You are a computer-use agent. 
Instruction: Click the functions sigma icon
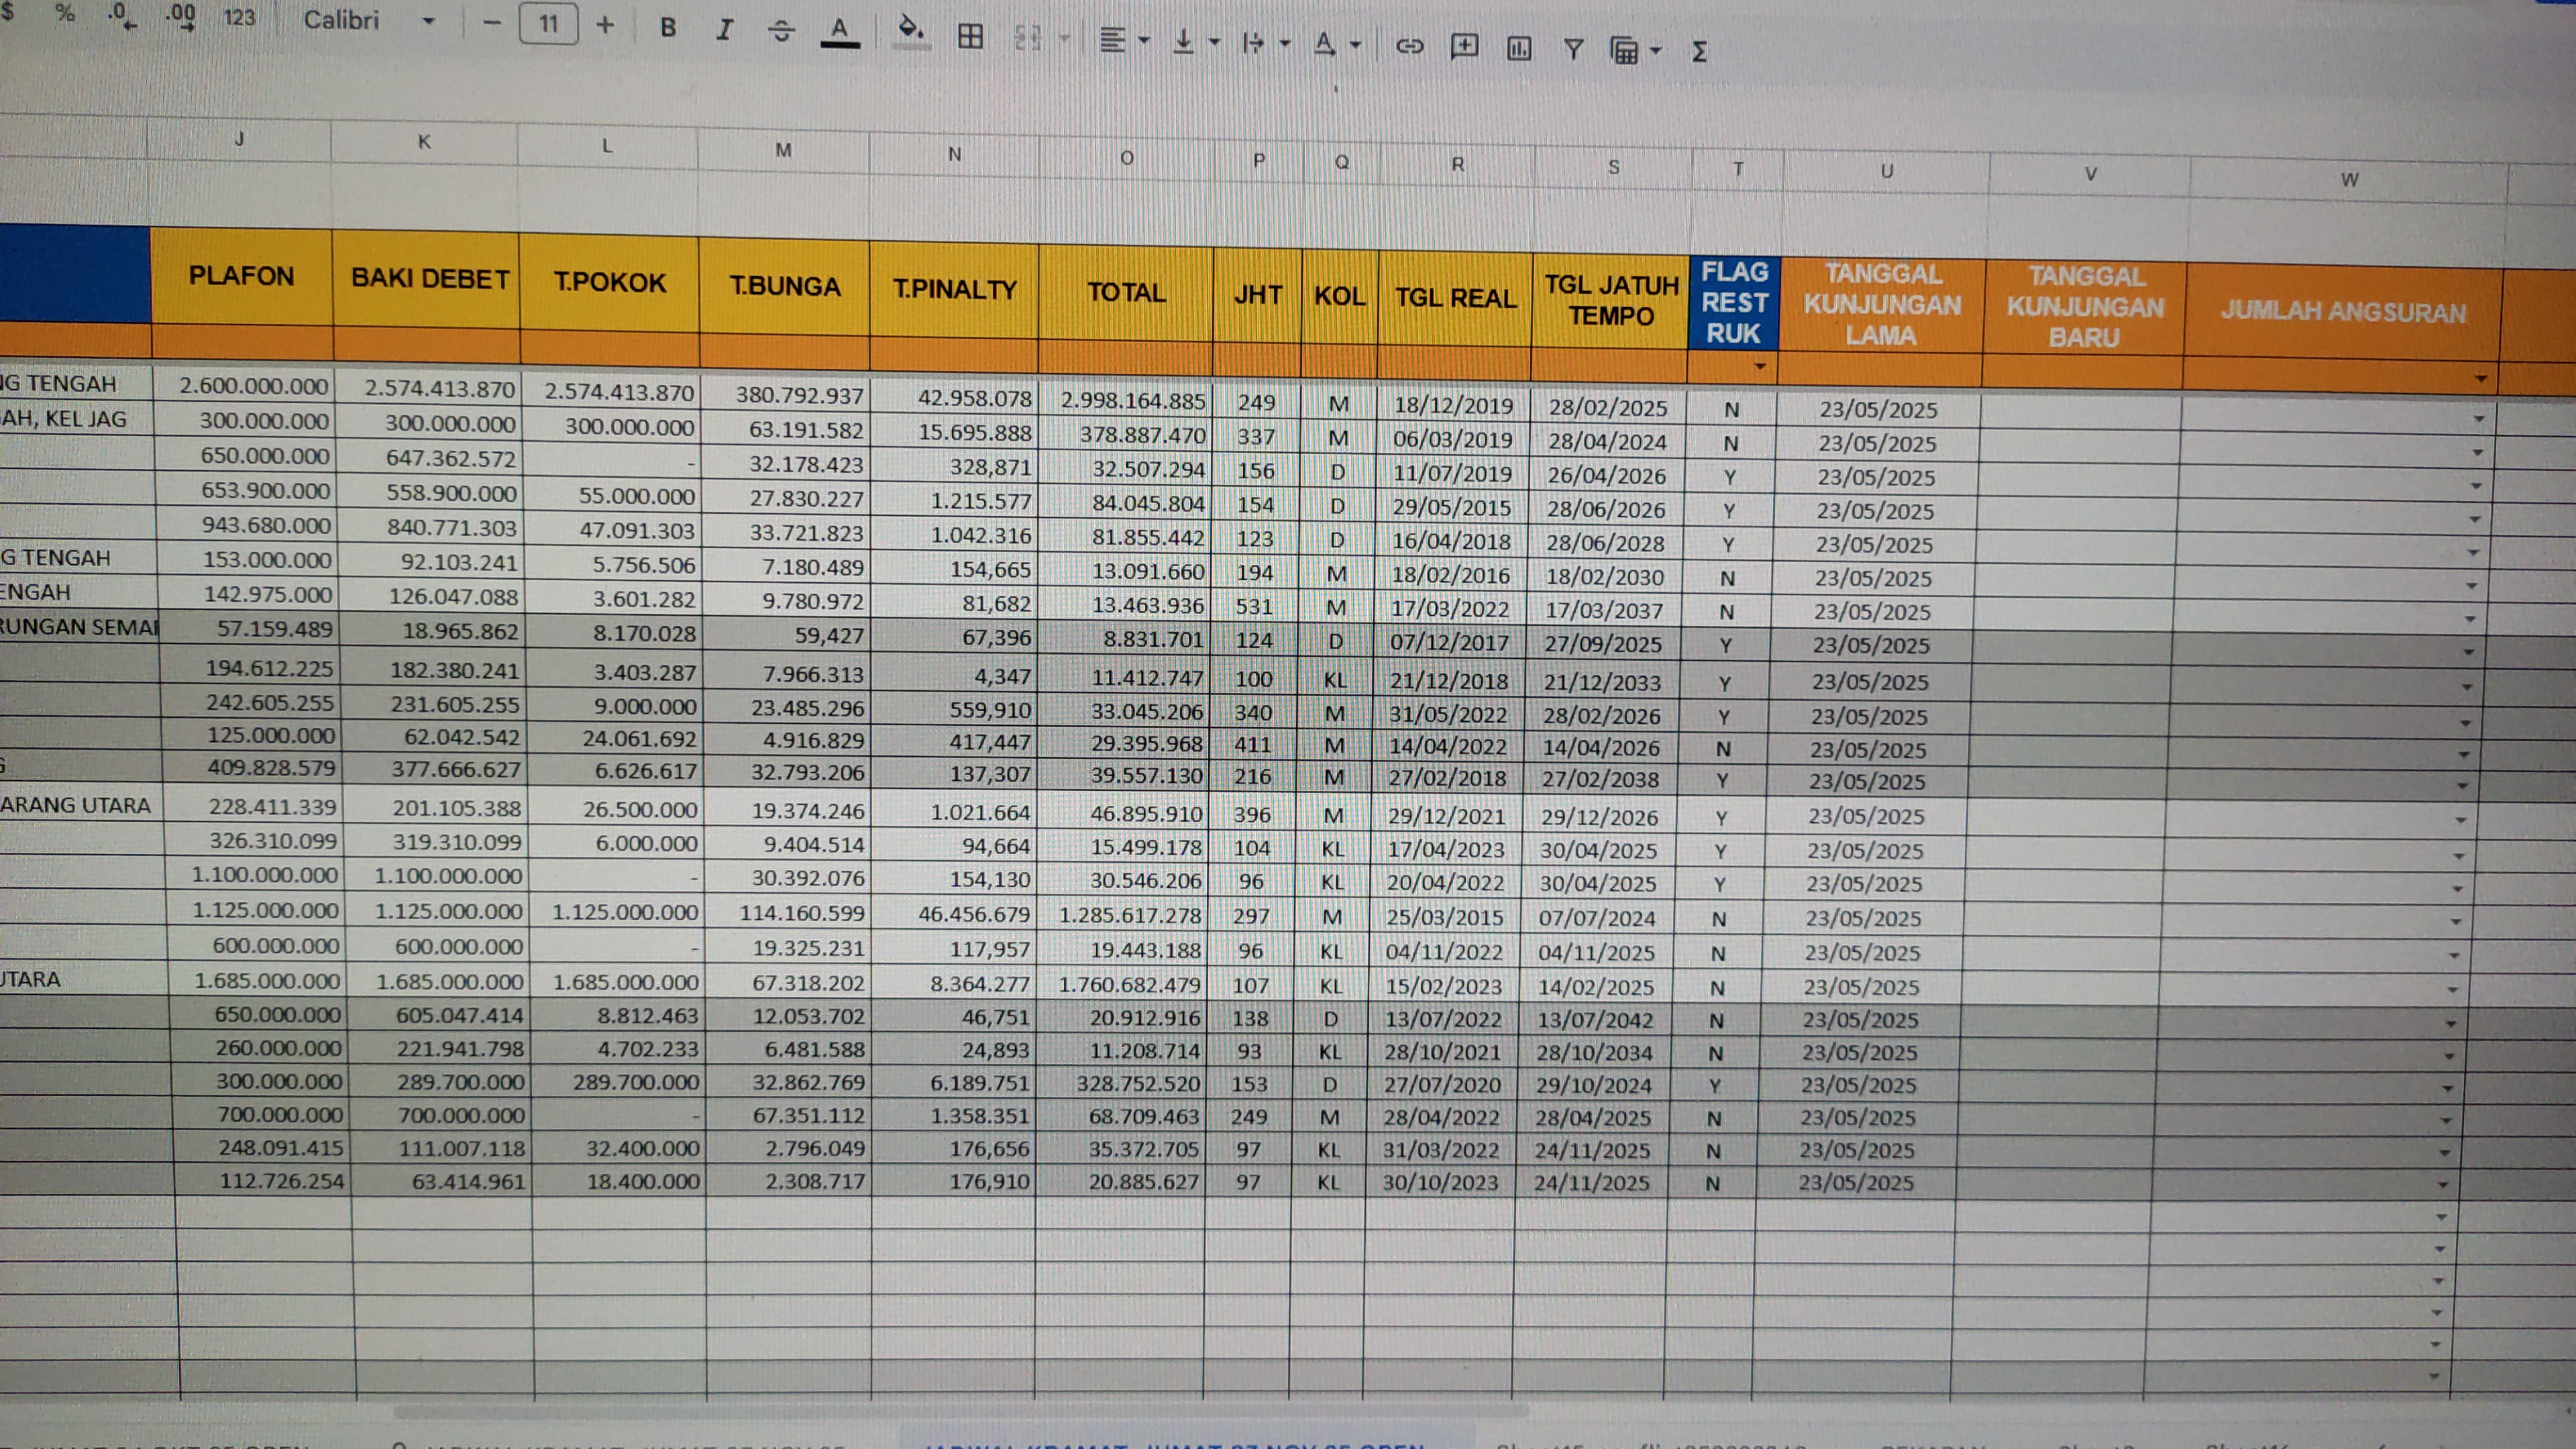pos(1699,52)
